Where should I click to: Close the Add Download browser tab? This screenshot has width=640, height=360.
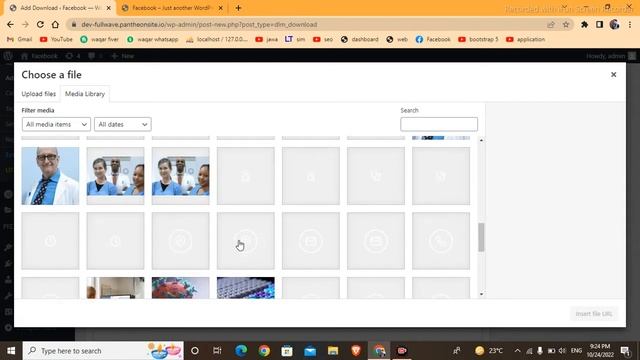pyautogui.click(x=109, y=8)
